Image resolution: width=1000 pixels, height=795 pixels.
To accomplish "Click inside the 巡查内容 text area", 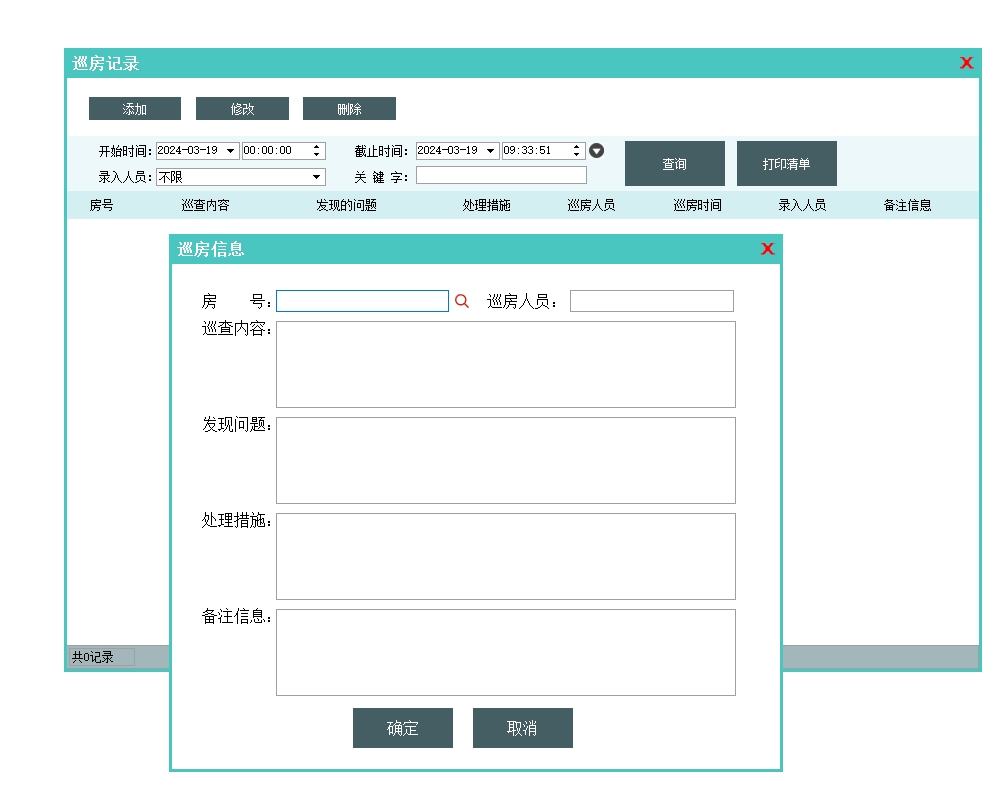I will pyautogui.click(x=505, y=364).
